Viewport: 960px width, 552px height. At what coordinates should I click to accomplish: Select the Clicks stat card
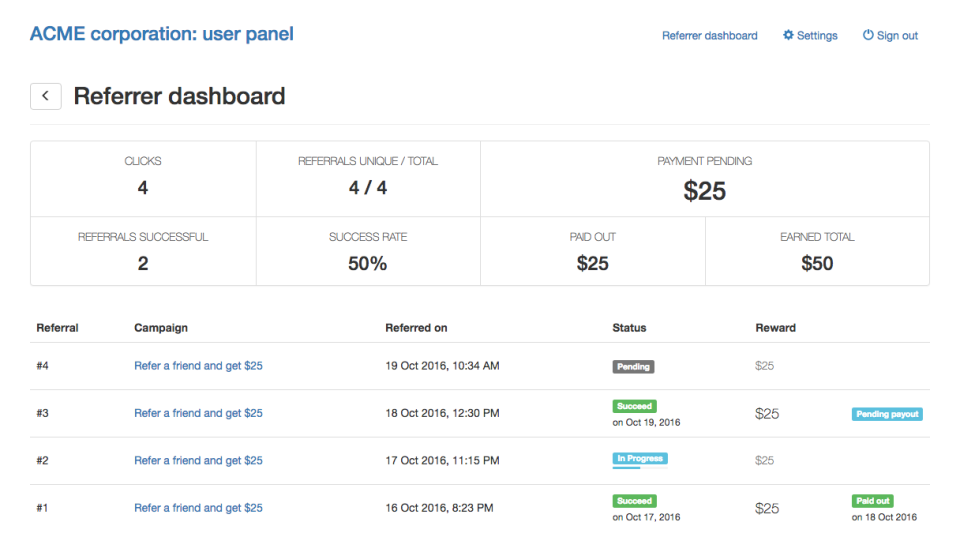pos(143,179)
